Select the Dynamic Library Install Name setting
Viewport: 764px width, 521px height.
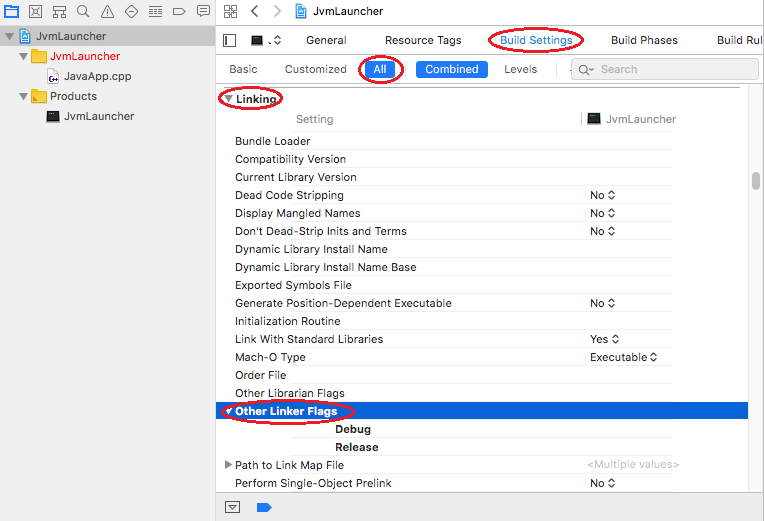coord(311,250)
